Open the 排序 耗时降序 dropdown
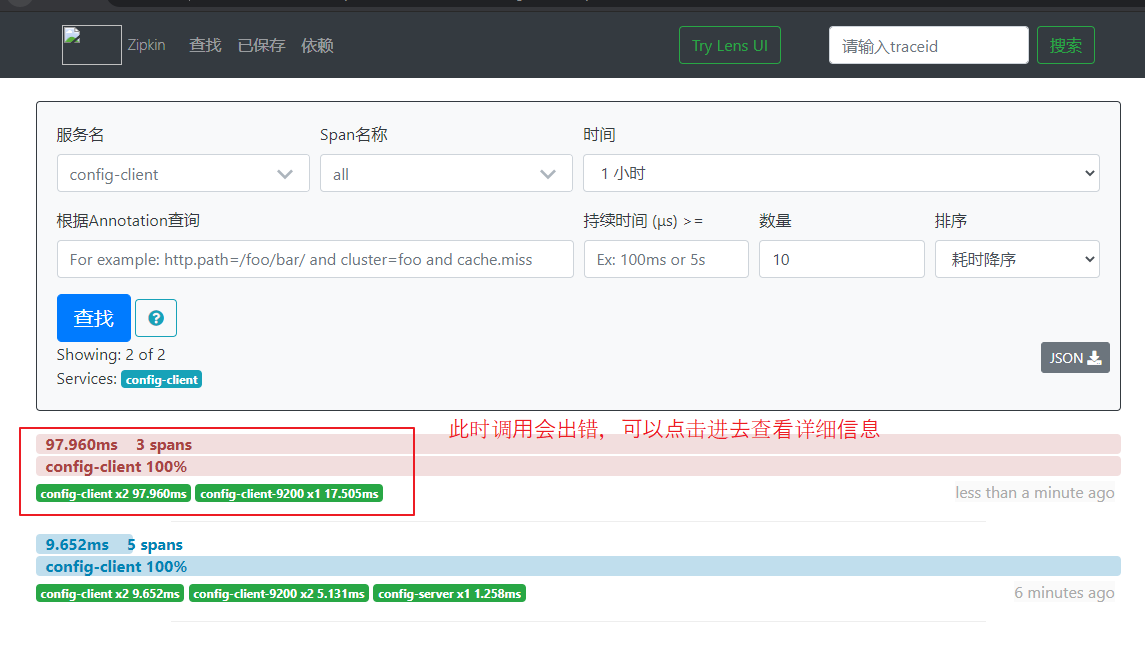The image size is (1145, 653). click(1017, 259)
